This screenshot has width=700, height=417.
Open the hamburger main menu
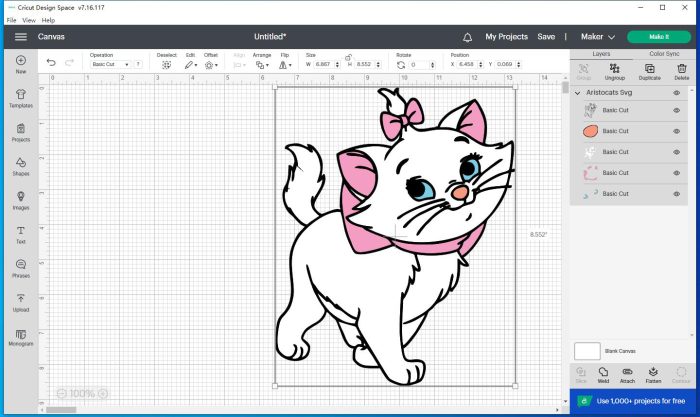(x=21, y=37)
